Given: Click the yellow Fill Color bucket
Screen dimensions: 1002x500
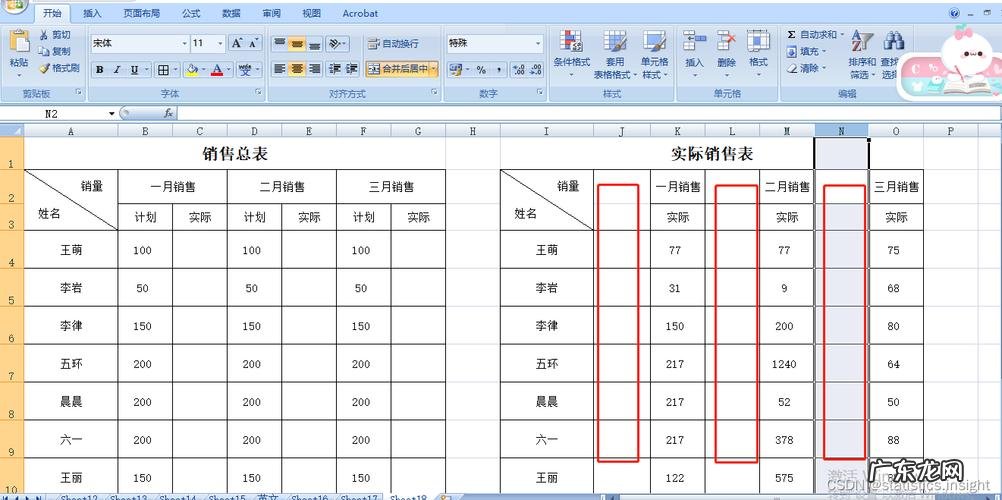Looking at the screenshot, I should [190, 70].
